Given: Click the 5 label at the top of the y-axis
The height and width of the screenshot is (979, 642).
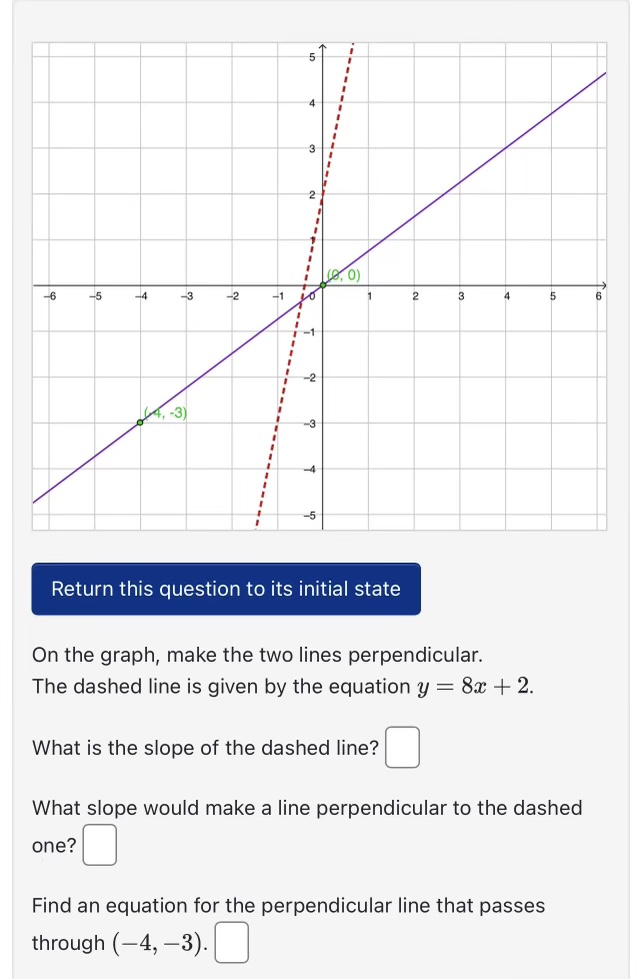Looking at the screenshot, I should tap(313, 57).
